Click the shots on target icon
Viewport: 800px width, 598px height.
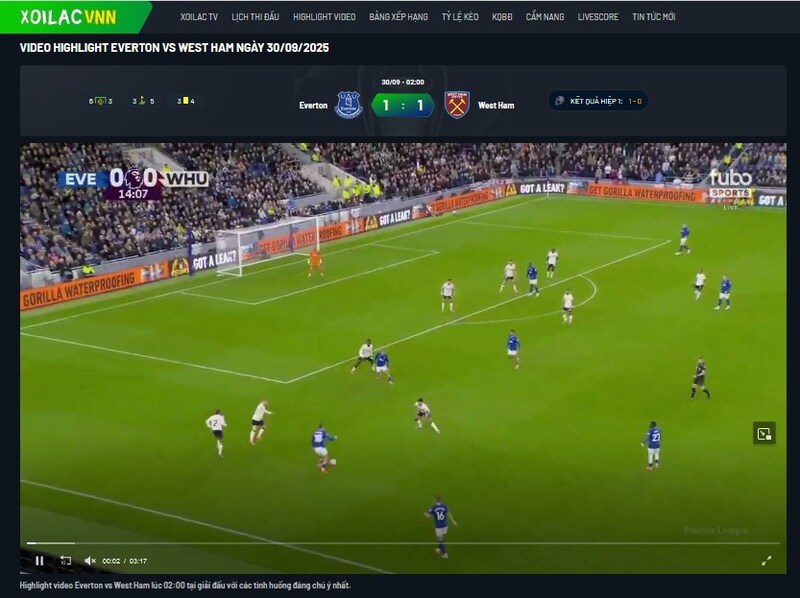click(100, 101)
